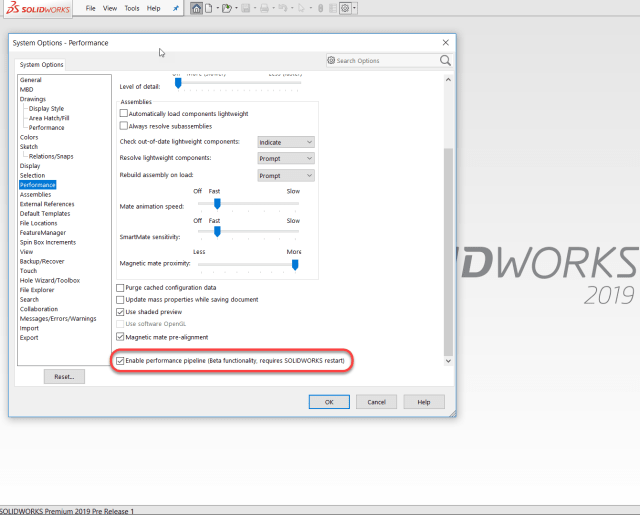
Task: Open a file with the Open icon
Action: pyautogui.click(x=227, y=8)
